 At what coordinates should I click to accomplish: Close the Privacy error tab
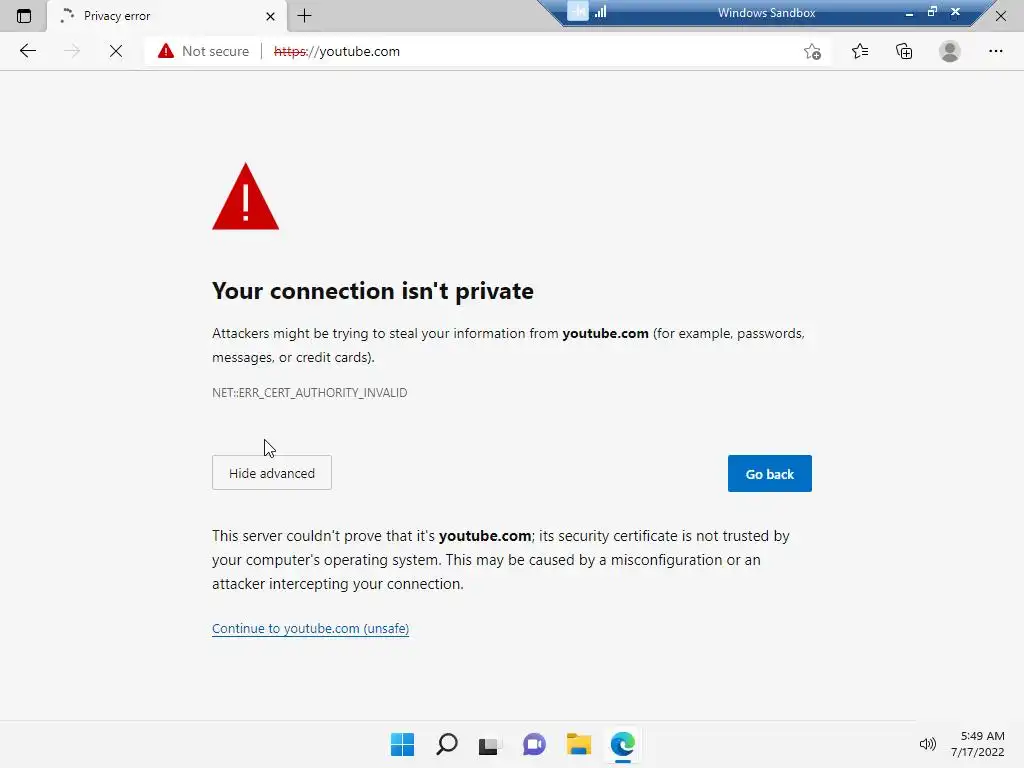(270, 16)
